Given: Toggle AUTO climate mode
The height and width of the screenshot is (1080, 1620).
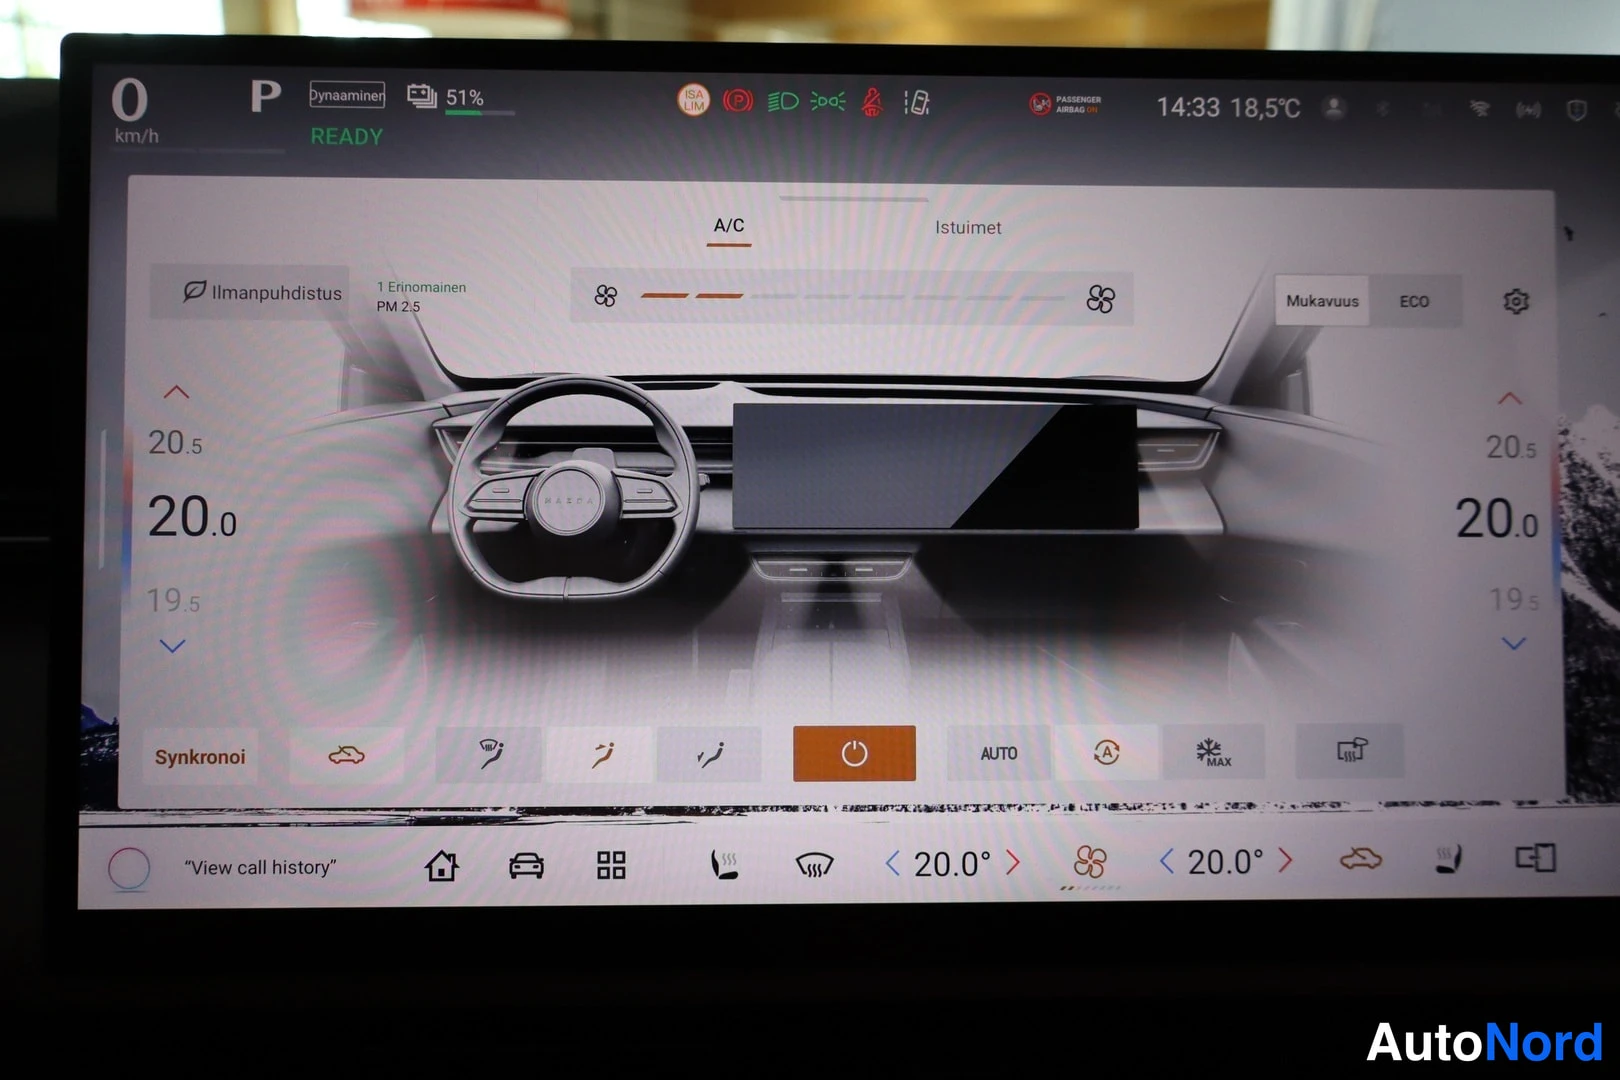Looking at the screenshot, I should tap(998, 753).
